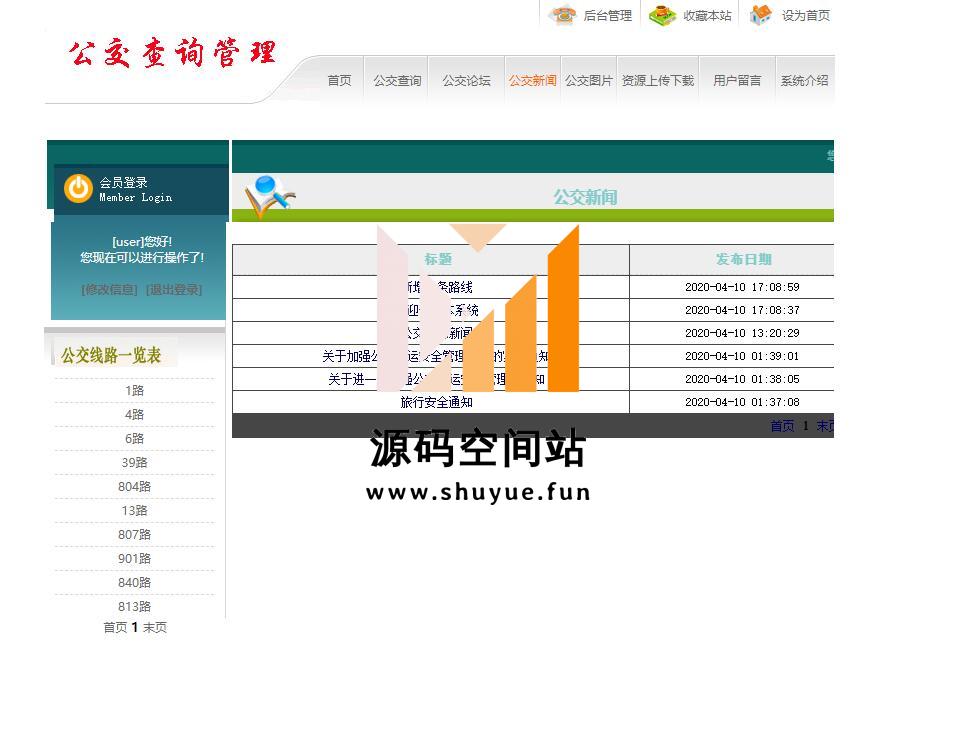Image resolution: width=957 pixels, height=730 pixels.
Task: Click the date 2020-04-10 01:39:01
Action: pyautogui.click(x=742, y=356)
